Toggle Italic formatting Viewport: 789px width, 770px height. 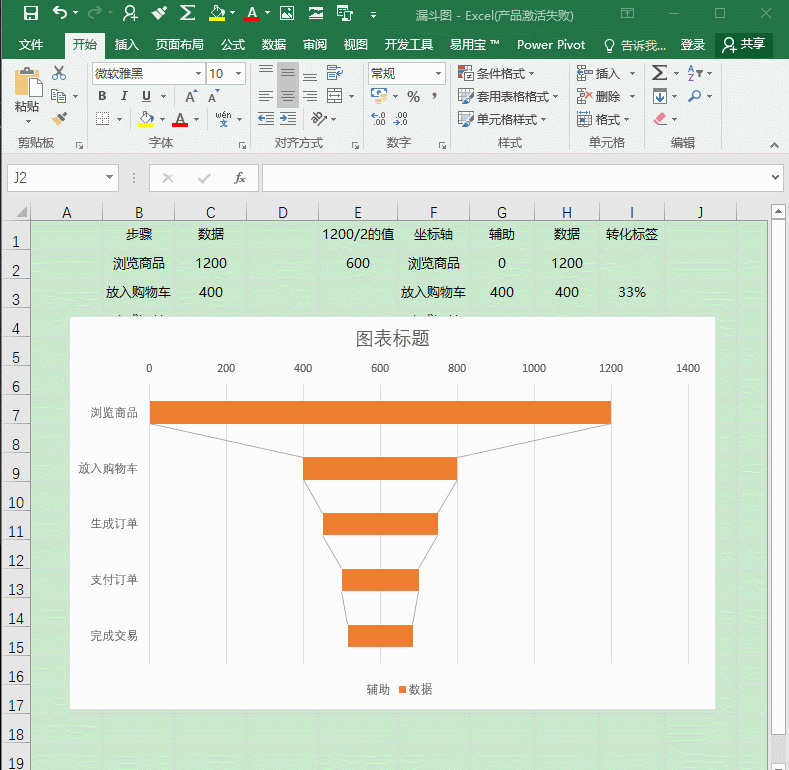pos(124,96)
